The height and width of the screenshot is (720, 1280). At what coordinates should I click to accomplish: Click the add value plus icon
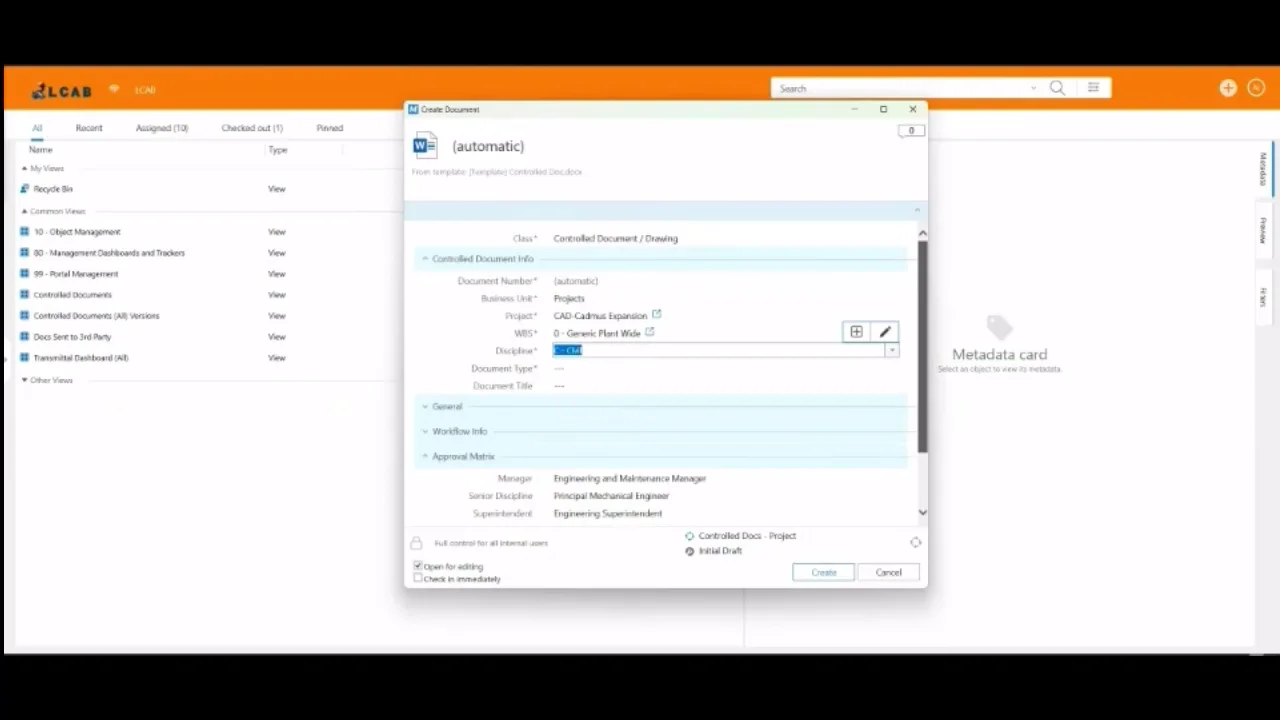point(856,332)
